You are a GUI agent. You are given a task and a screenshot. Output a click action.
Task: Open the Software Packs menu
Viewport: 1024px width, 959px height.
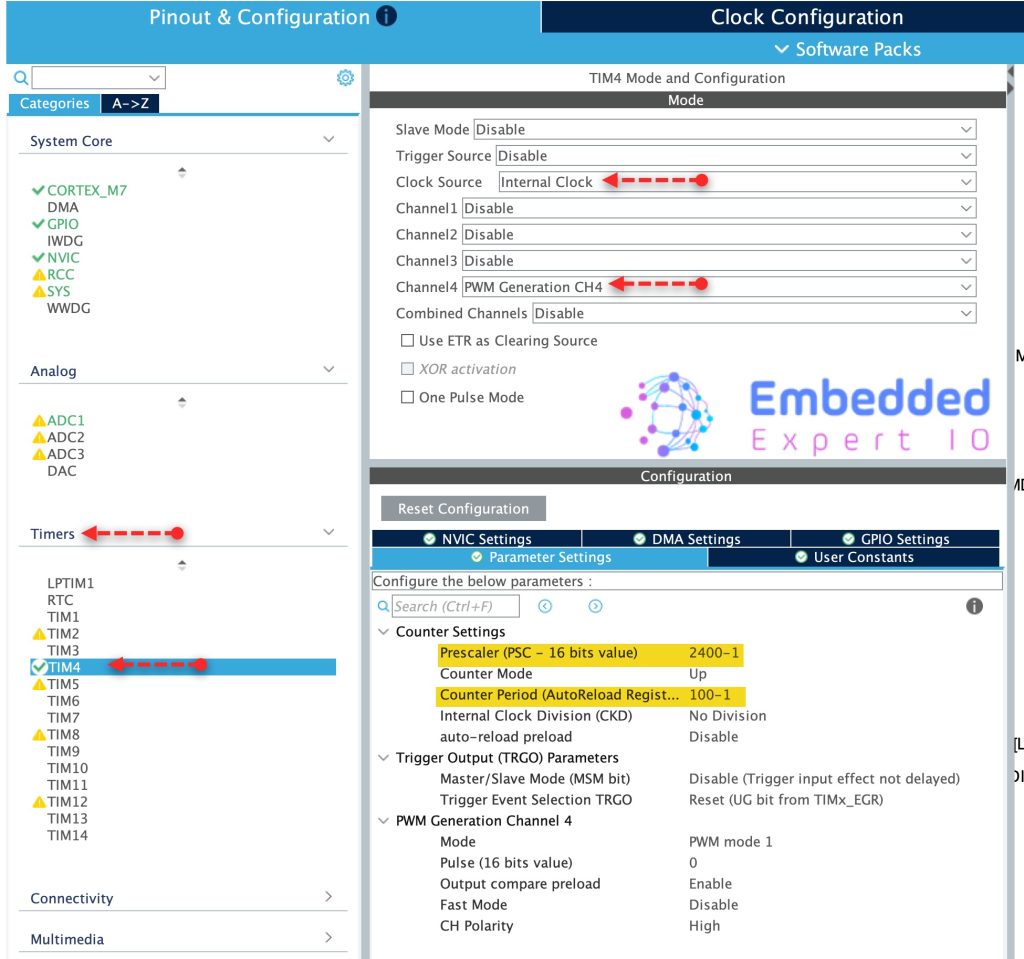(848, 49)
